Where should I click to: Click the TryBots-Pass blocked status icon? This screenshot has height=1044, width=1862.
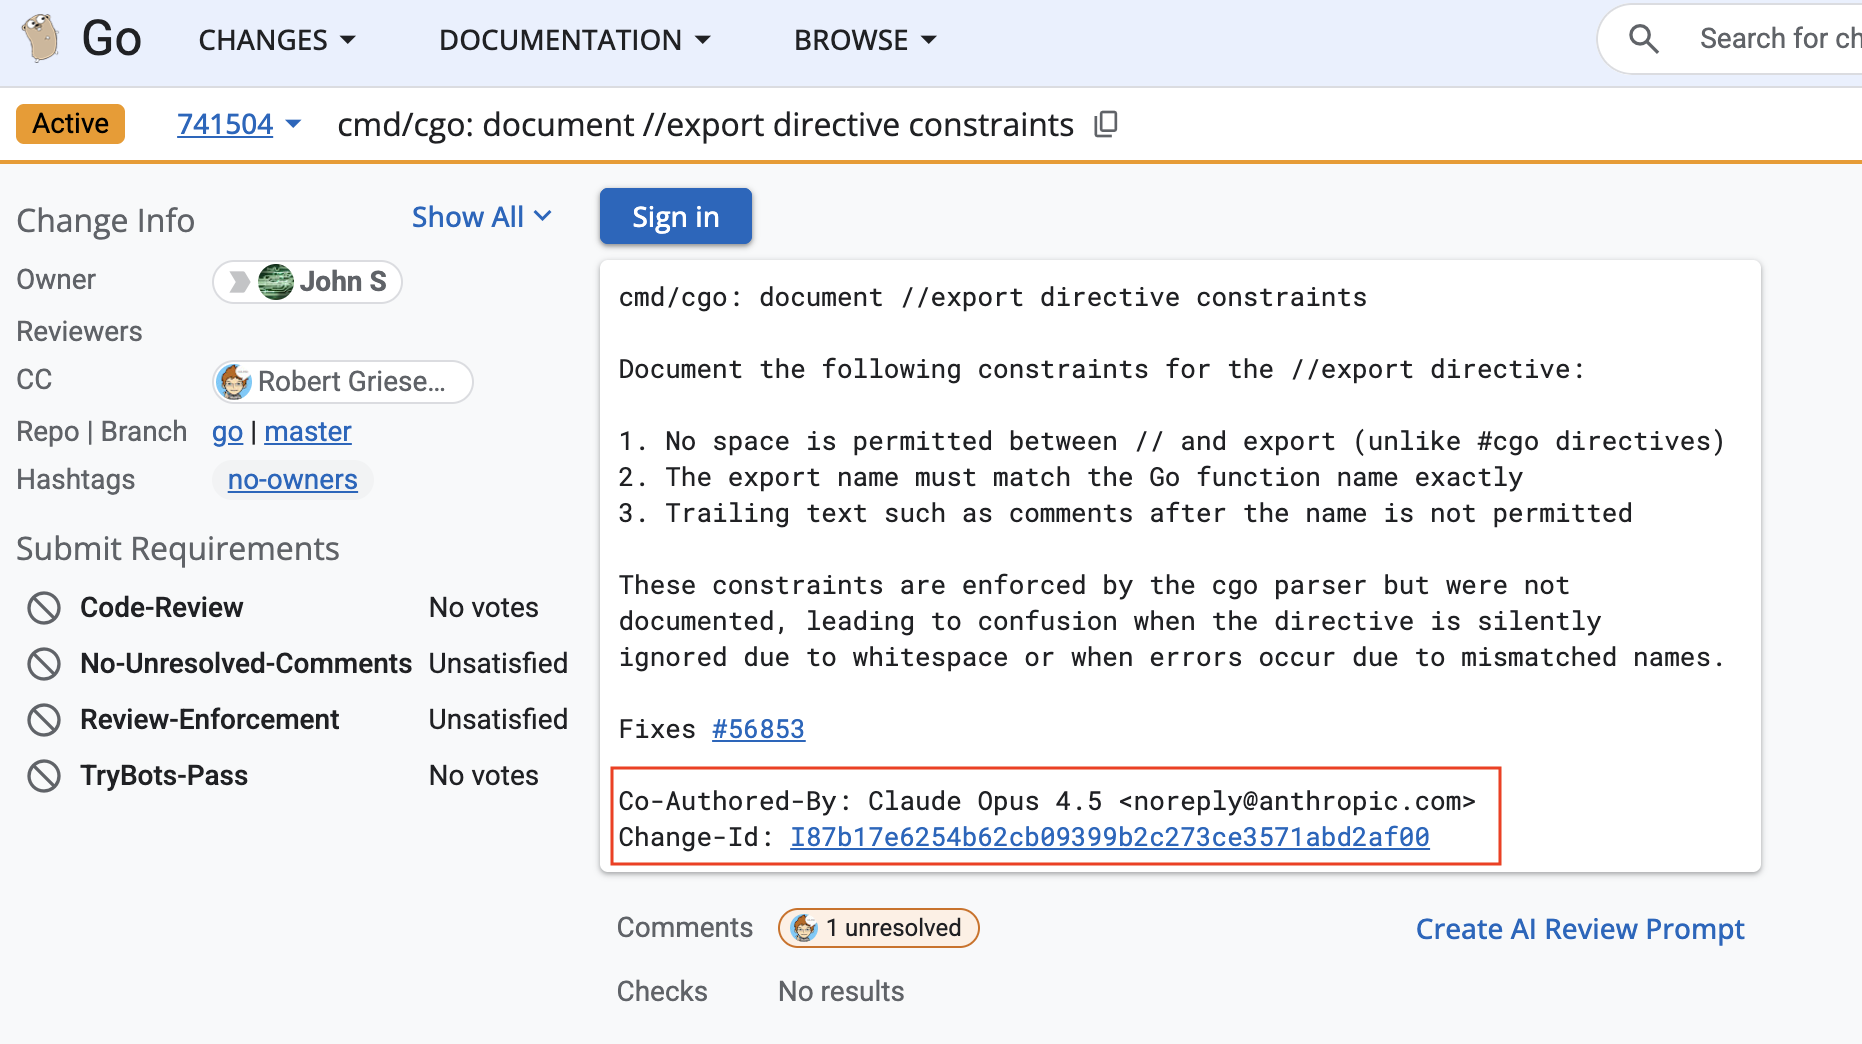click(x=44, y=775)
